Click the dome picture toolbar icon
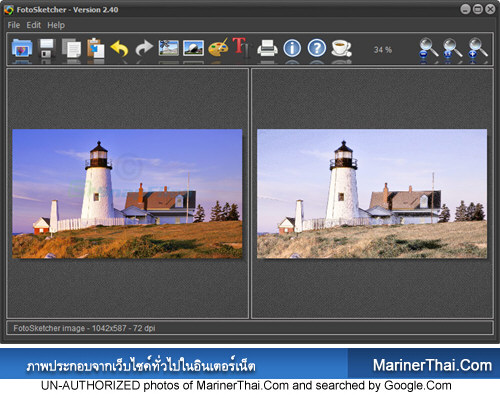Image resolution: width=500 pixels, height=398 pixels. coord(193,48)
